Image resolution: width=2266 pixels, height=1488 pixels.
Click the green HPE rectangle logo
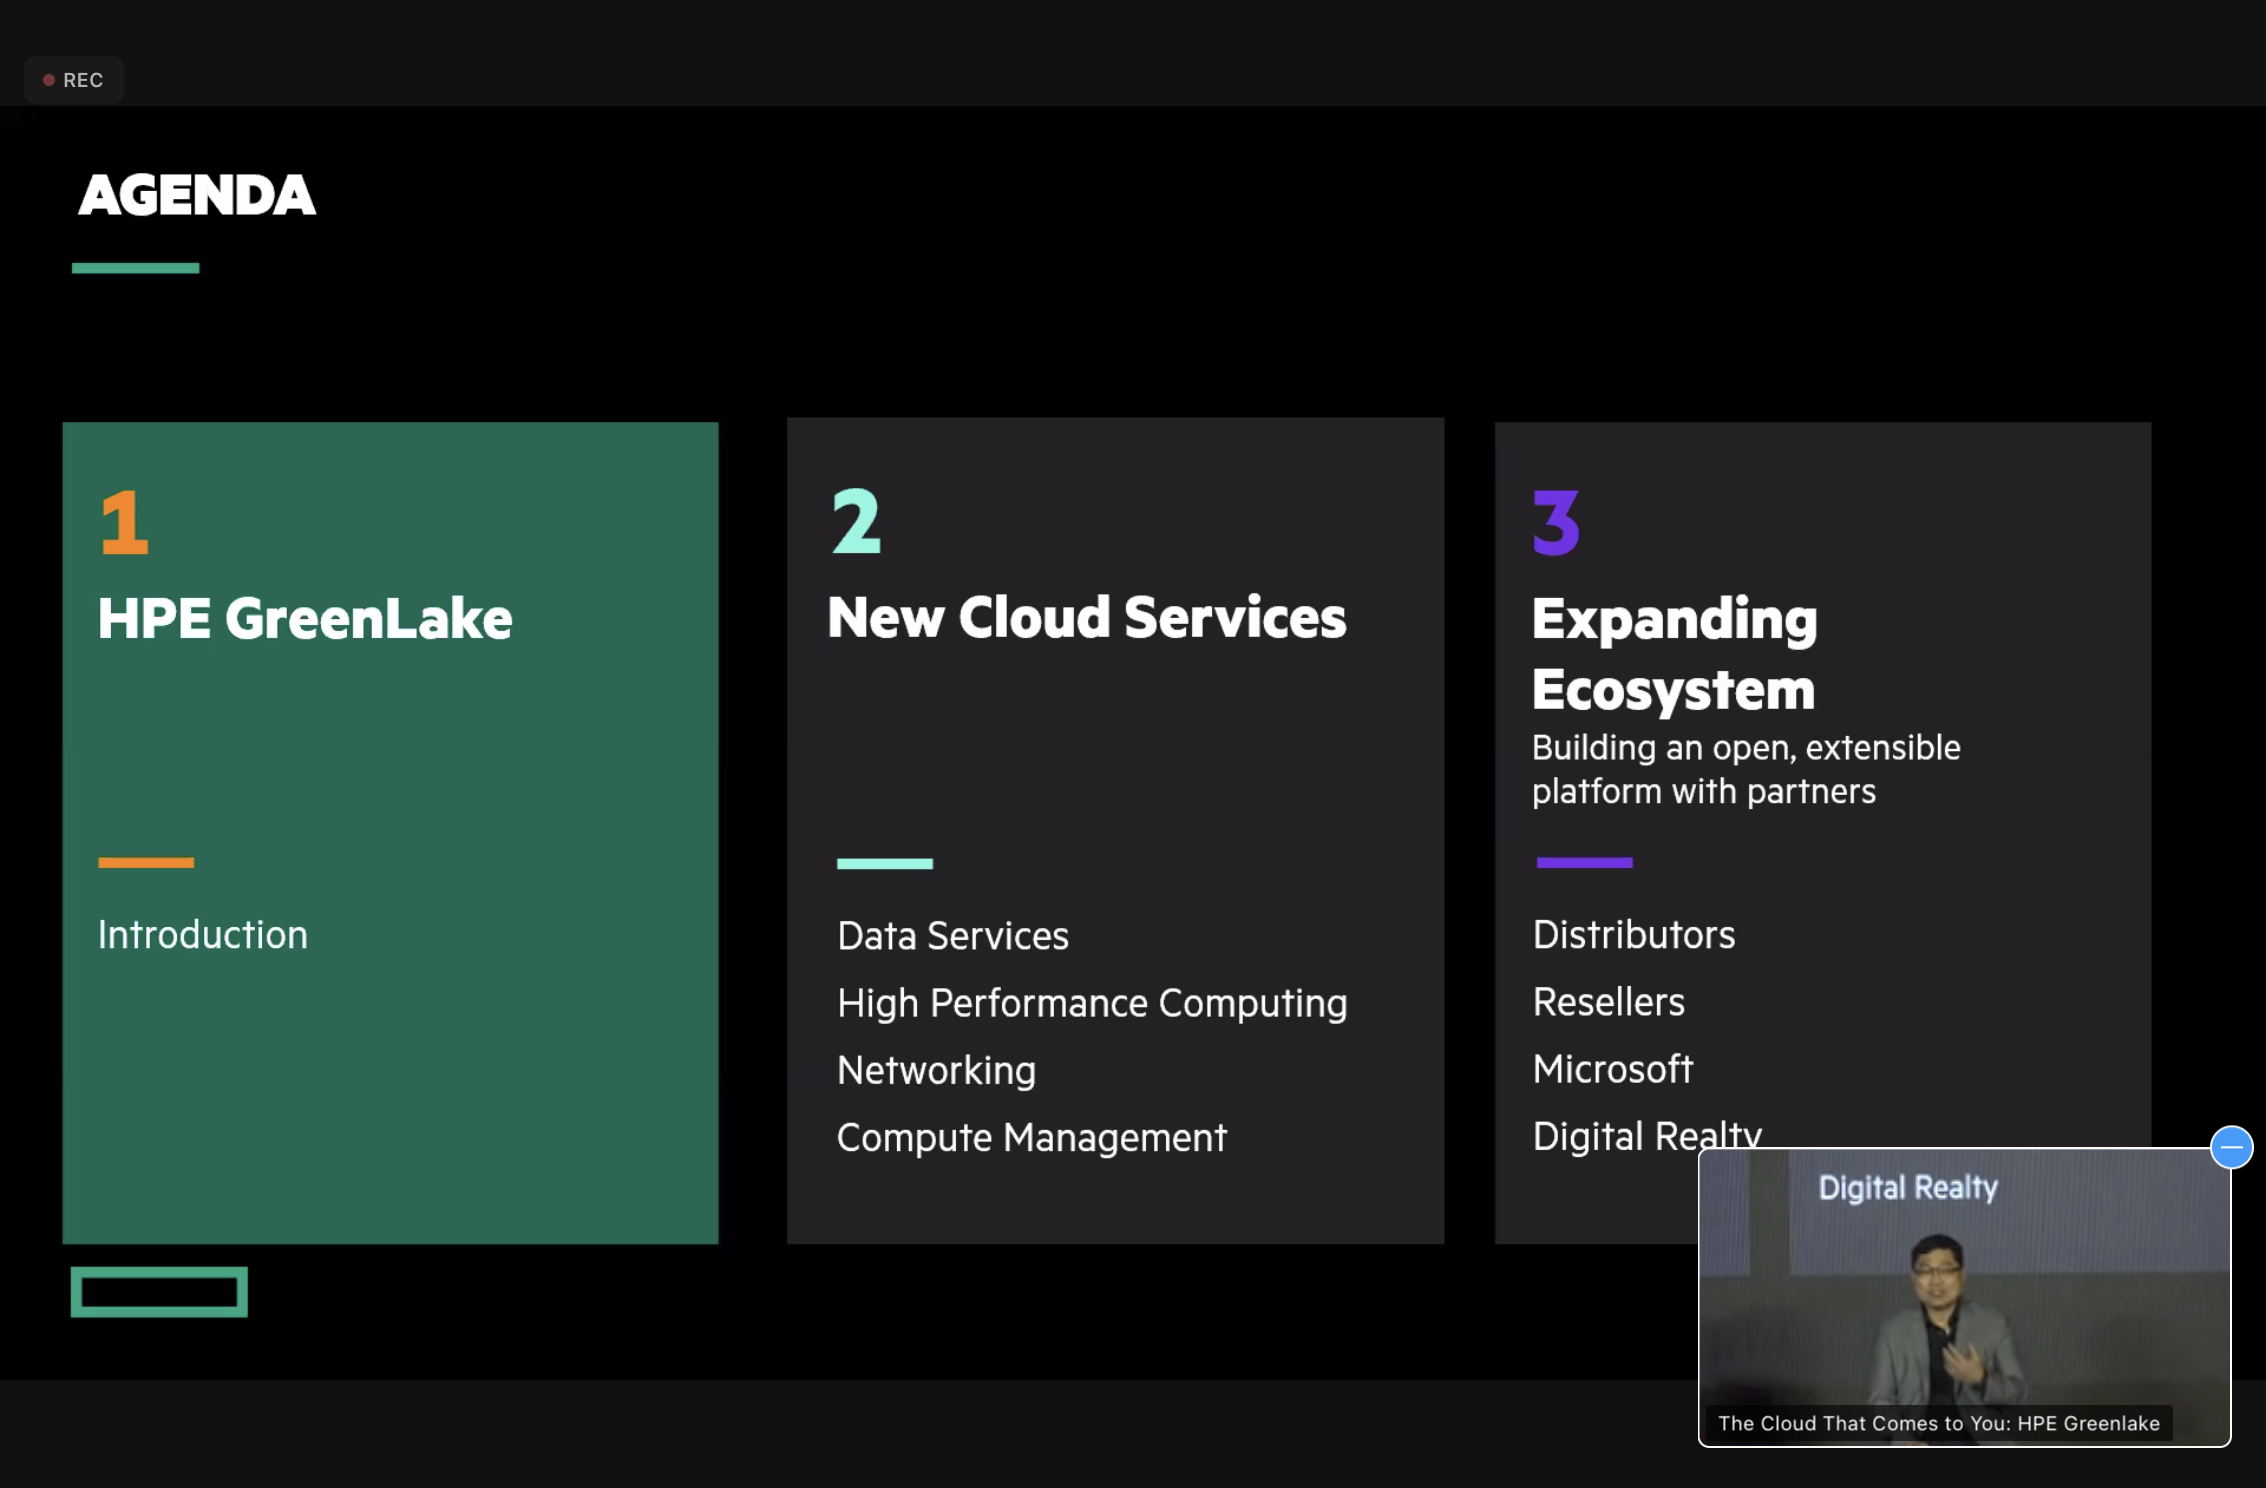pyautogui.click(x=159, y=1292)
